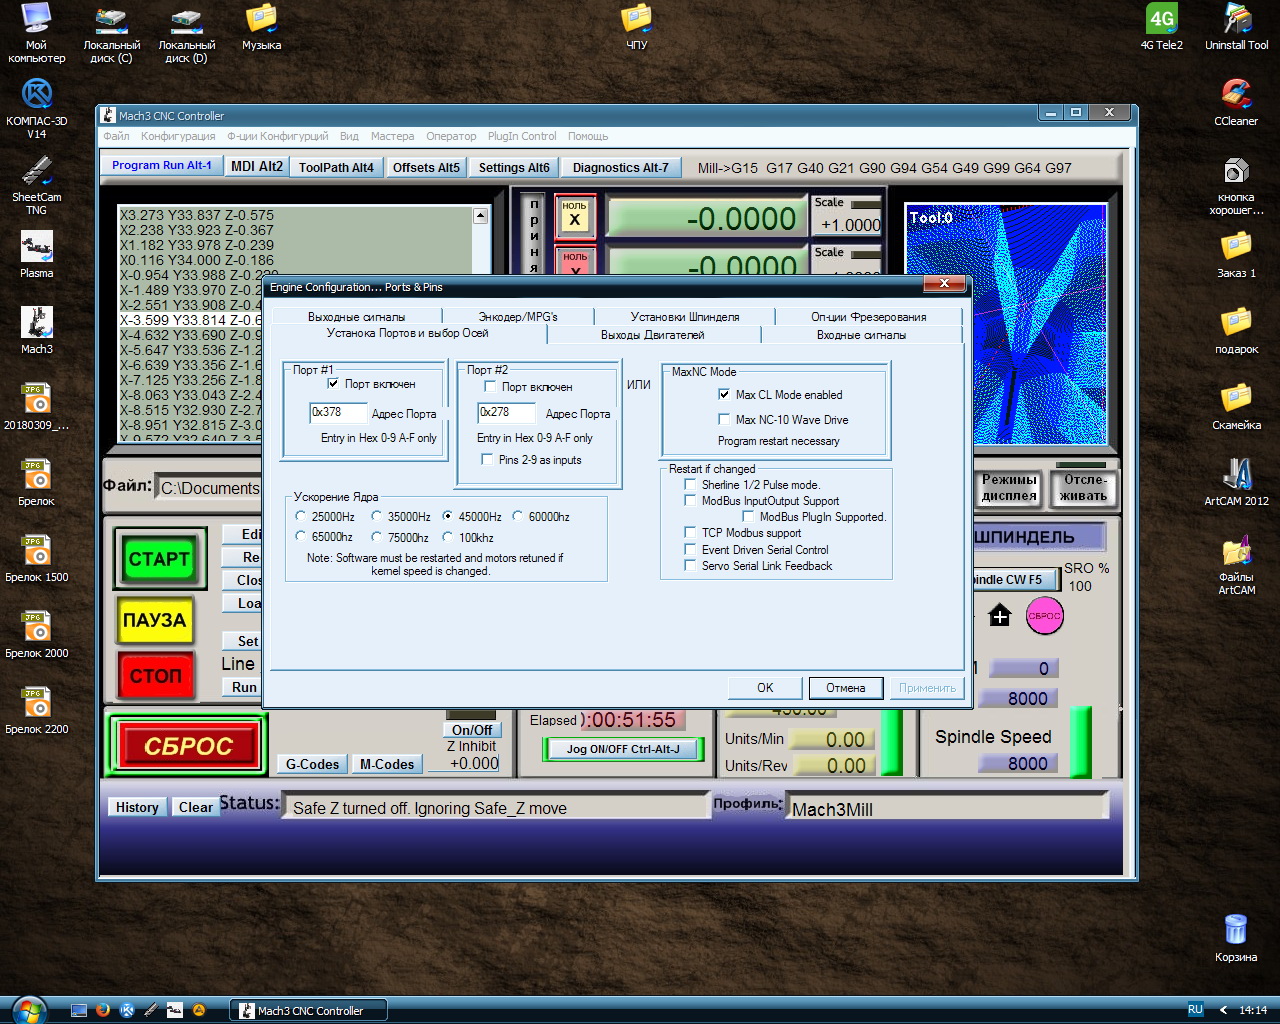The width and height of the screenshot is (1280, 1024).
Task: Show hidden system tray icons
Action: click(x=1223, y=1010)
